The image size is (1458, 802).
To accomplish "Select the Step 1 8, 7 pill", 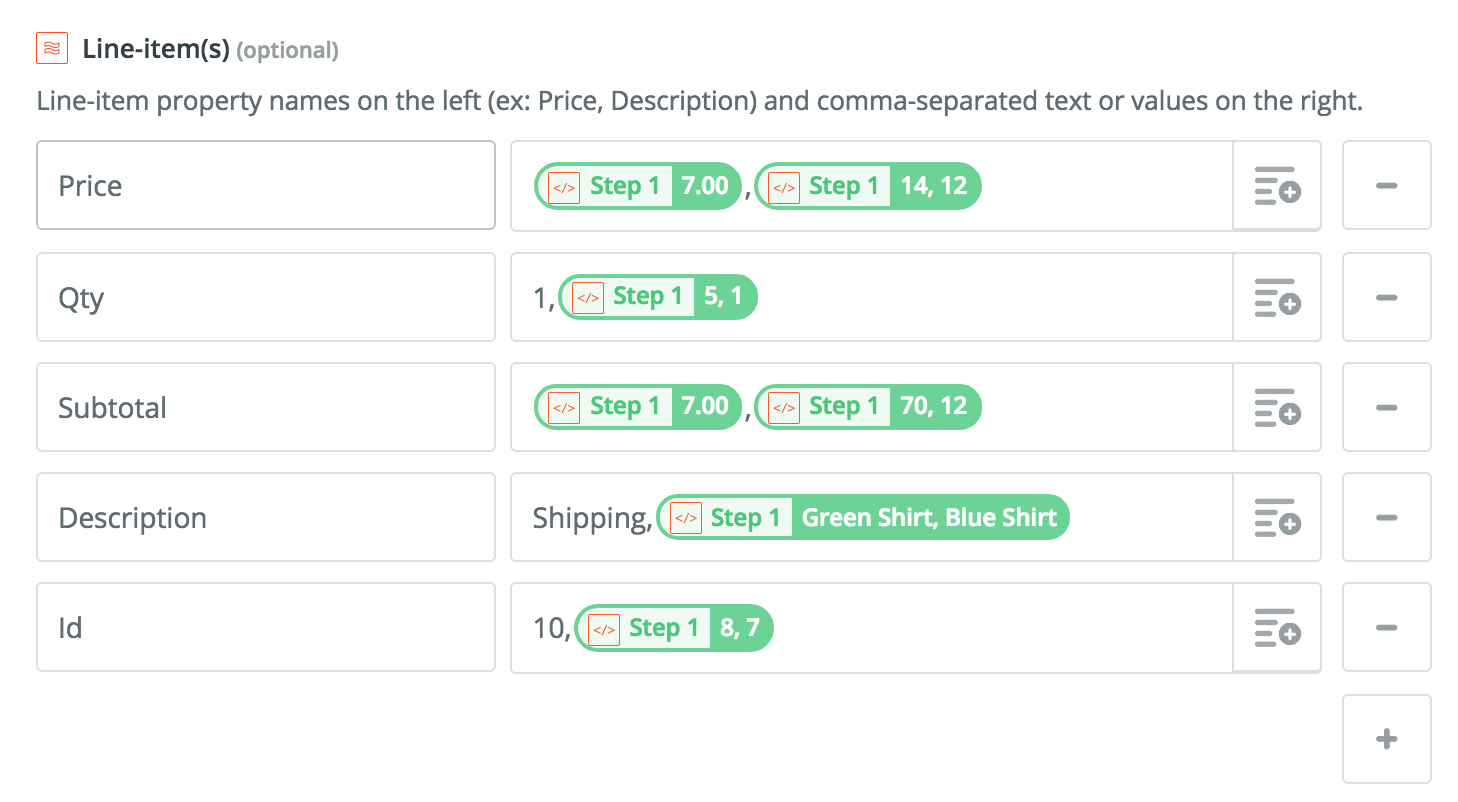I will pyautogui.click(x=675, y=628).
